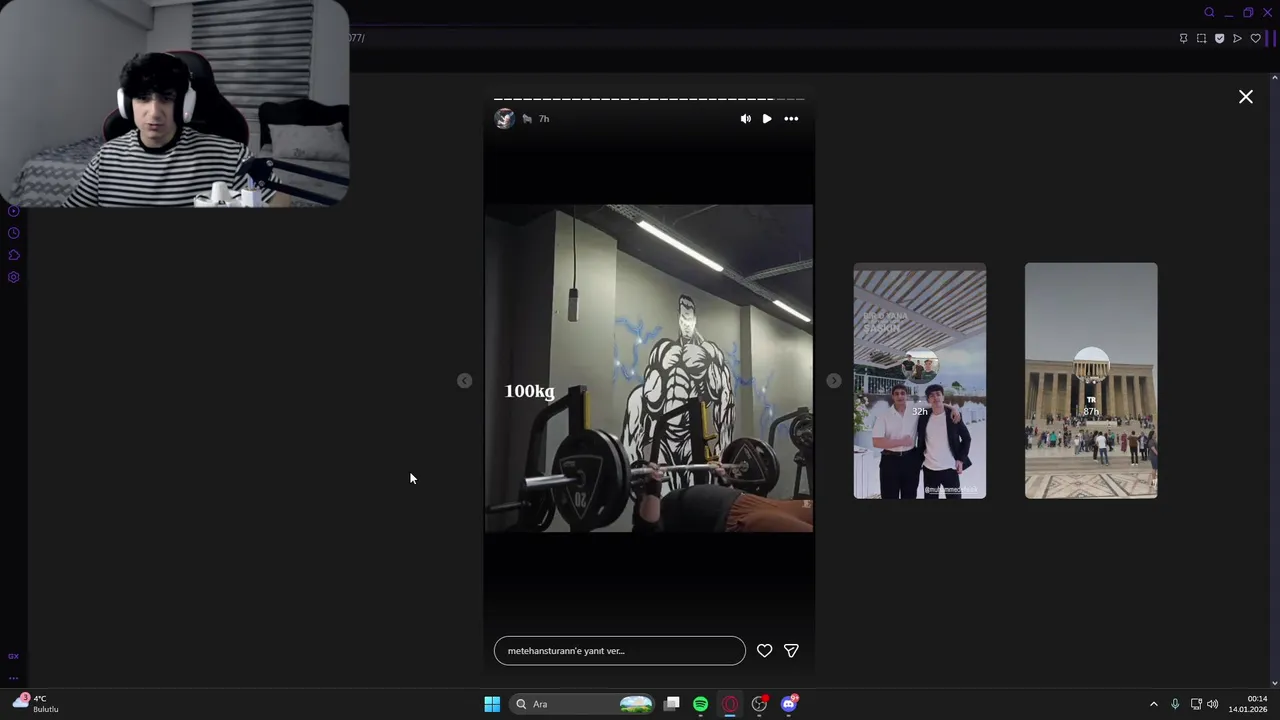Click the pinboard pin icon in the address bar

1184,38
